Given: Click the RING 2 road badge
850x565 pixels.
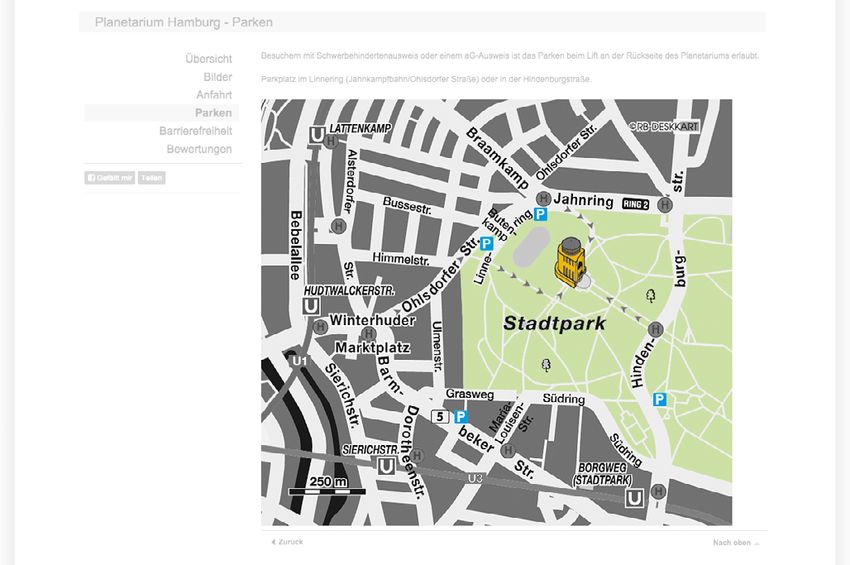Looking at the screenshot, I should click(635, 204).
